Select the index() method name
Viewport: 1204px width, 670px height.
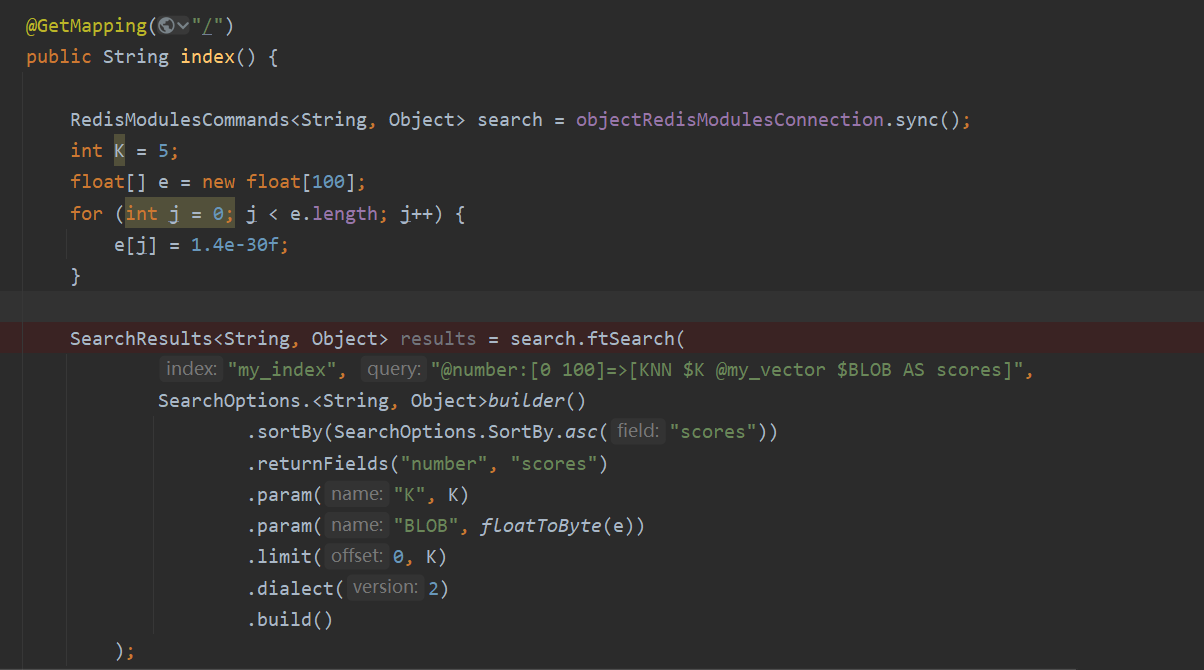pyautogui.click(x=206, y=56)
